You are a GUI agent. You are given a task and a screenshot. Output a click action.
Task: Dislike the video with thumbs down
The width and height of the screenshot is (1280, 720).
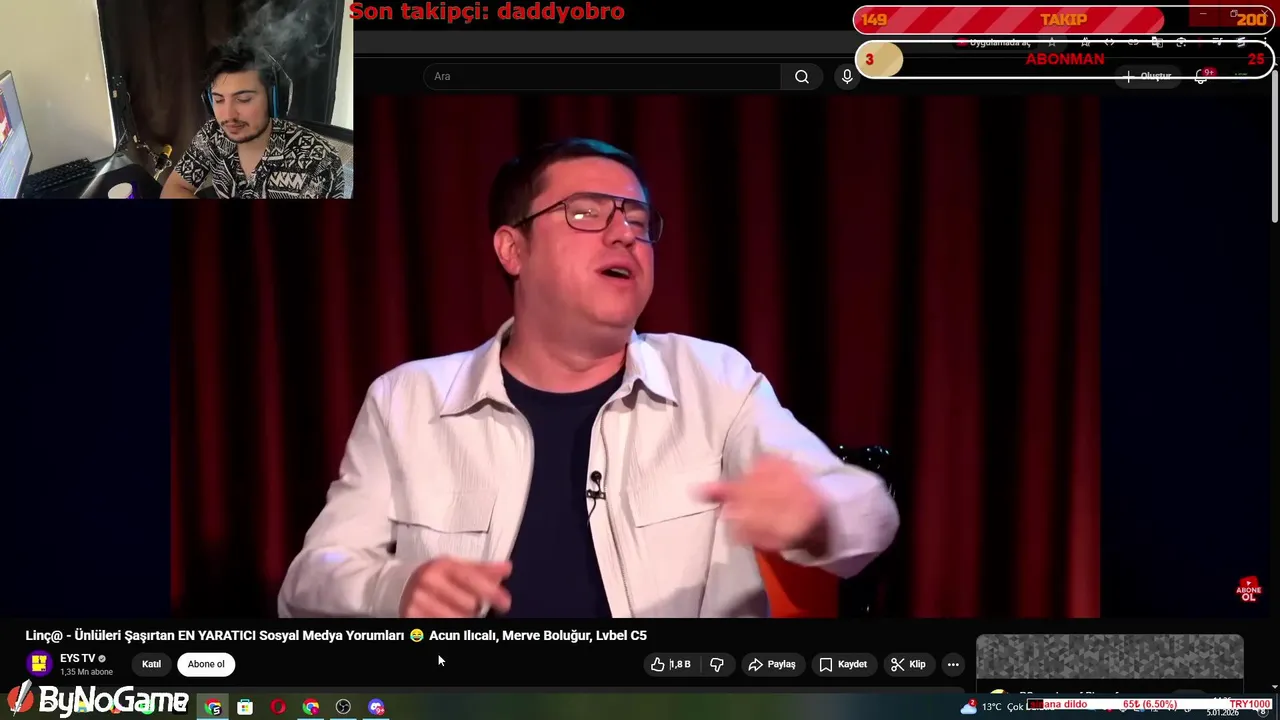point(717,664)
